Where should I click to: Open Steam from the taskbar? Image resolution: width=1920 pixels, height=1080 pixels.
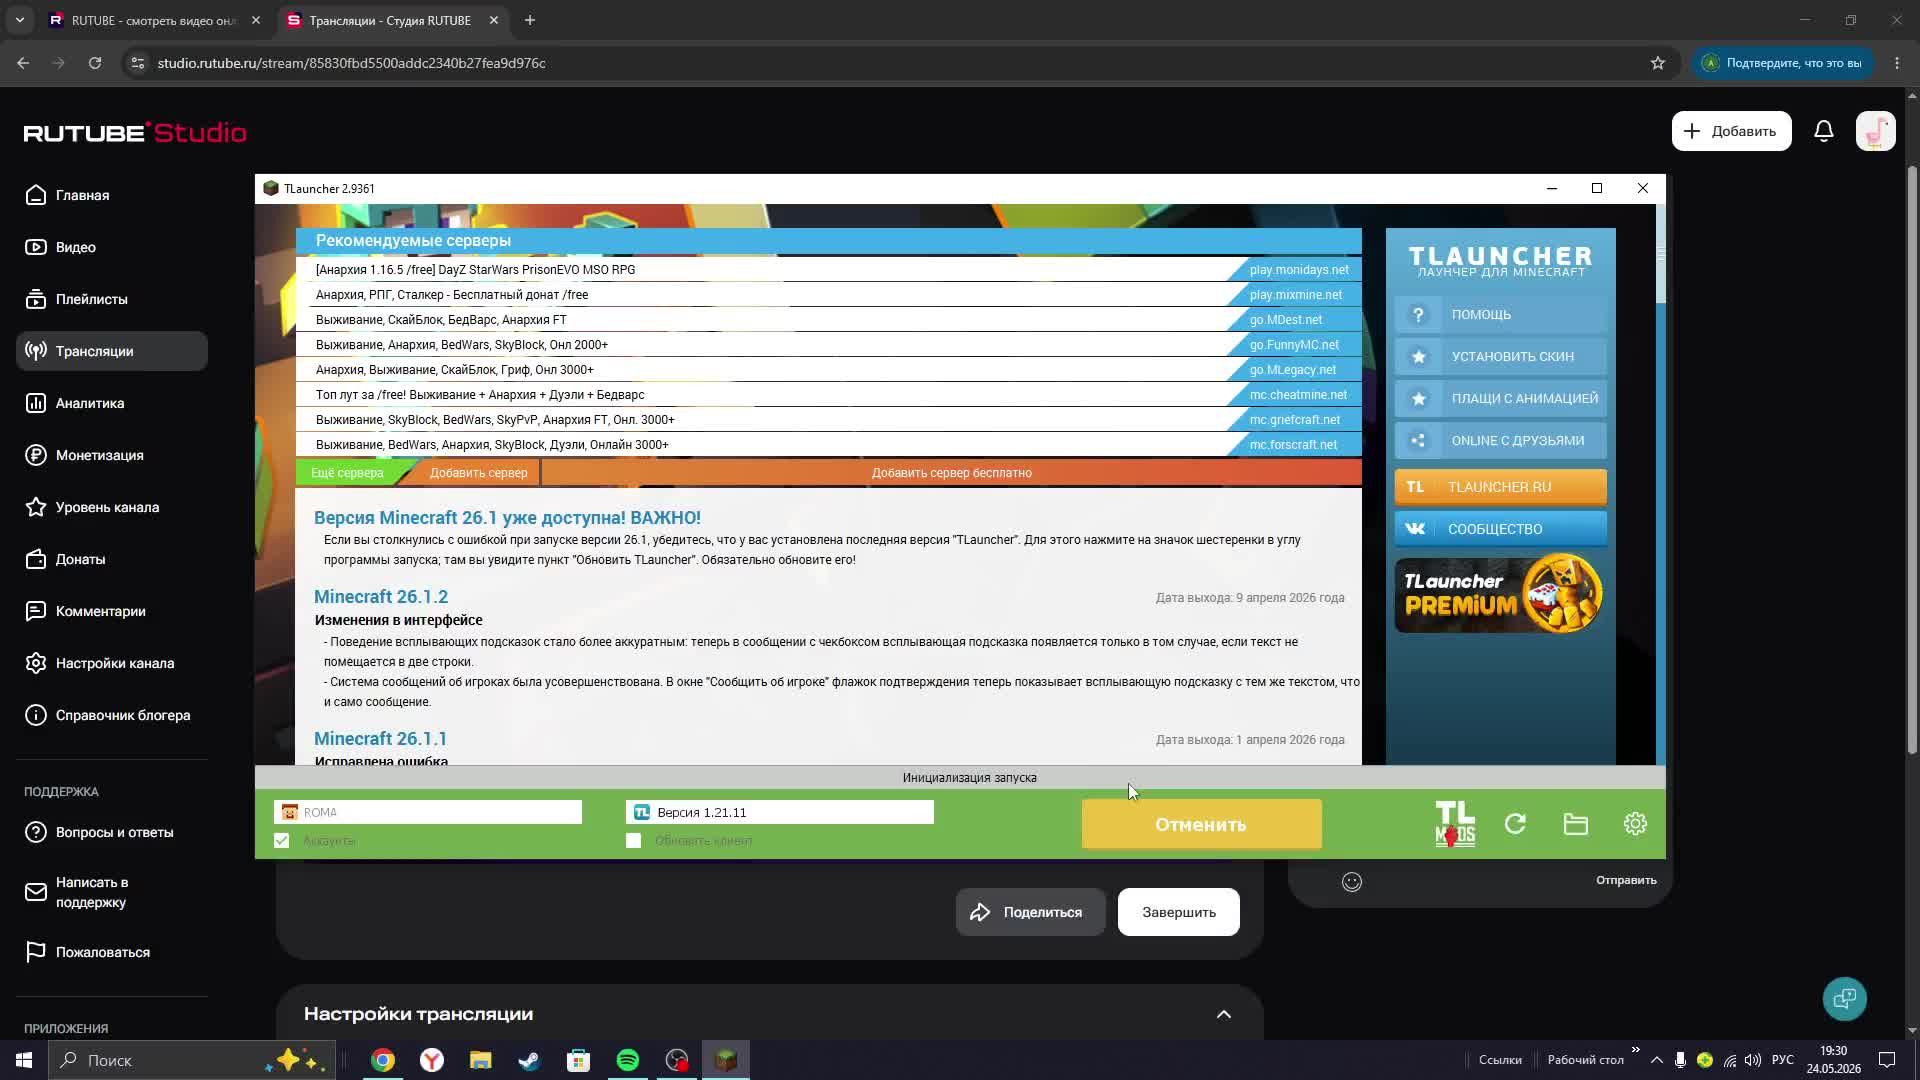pos(530,1060)
